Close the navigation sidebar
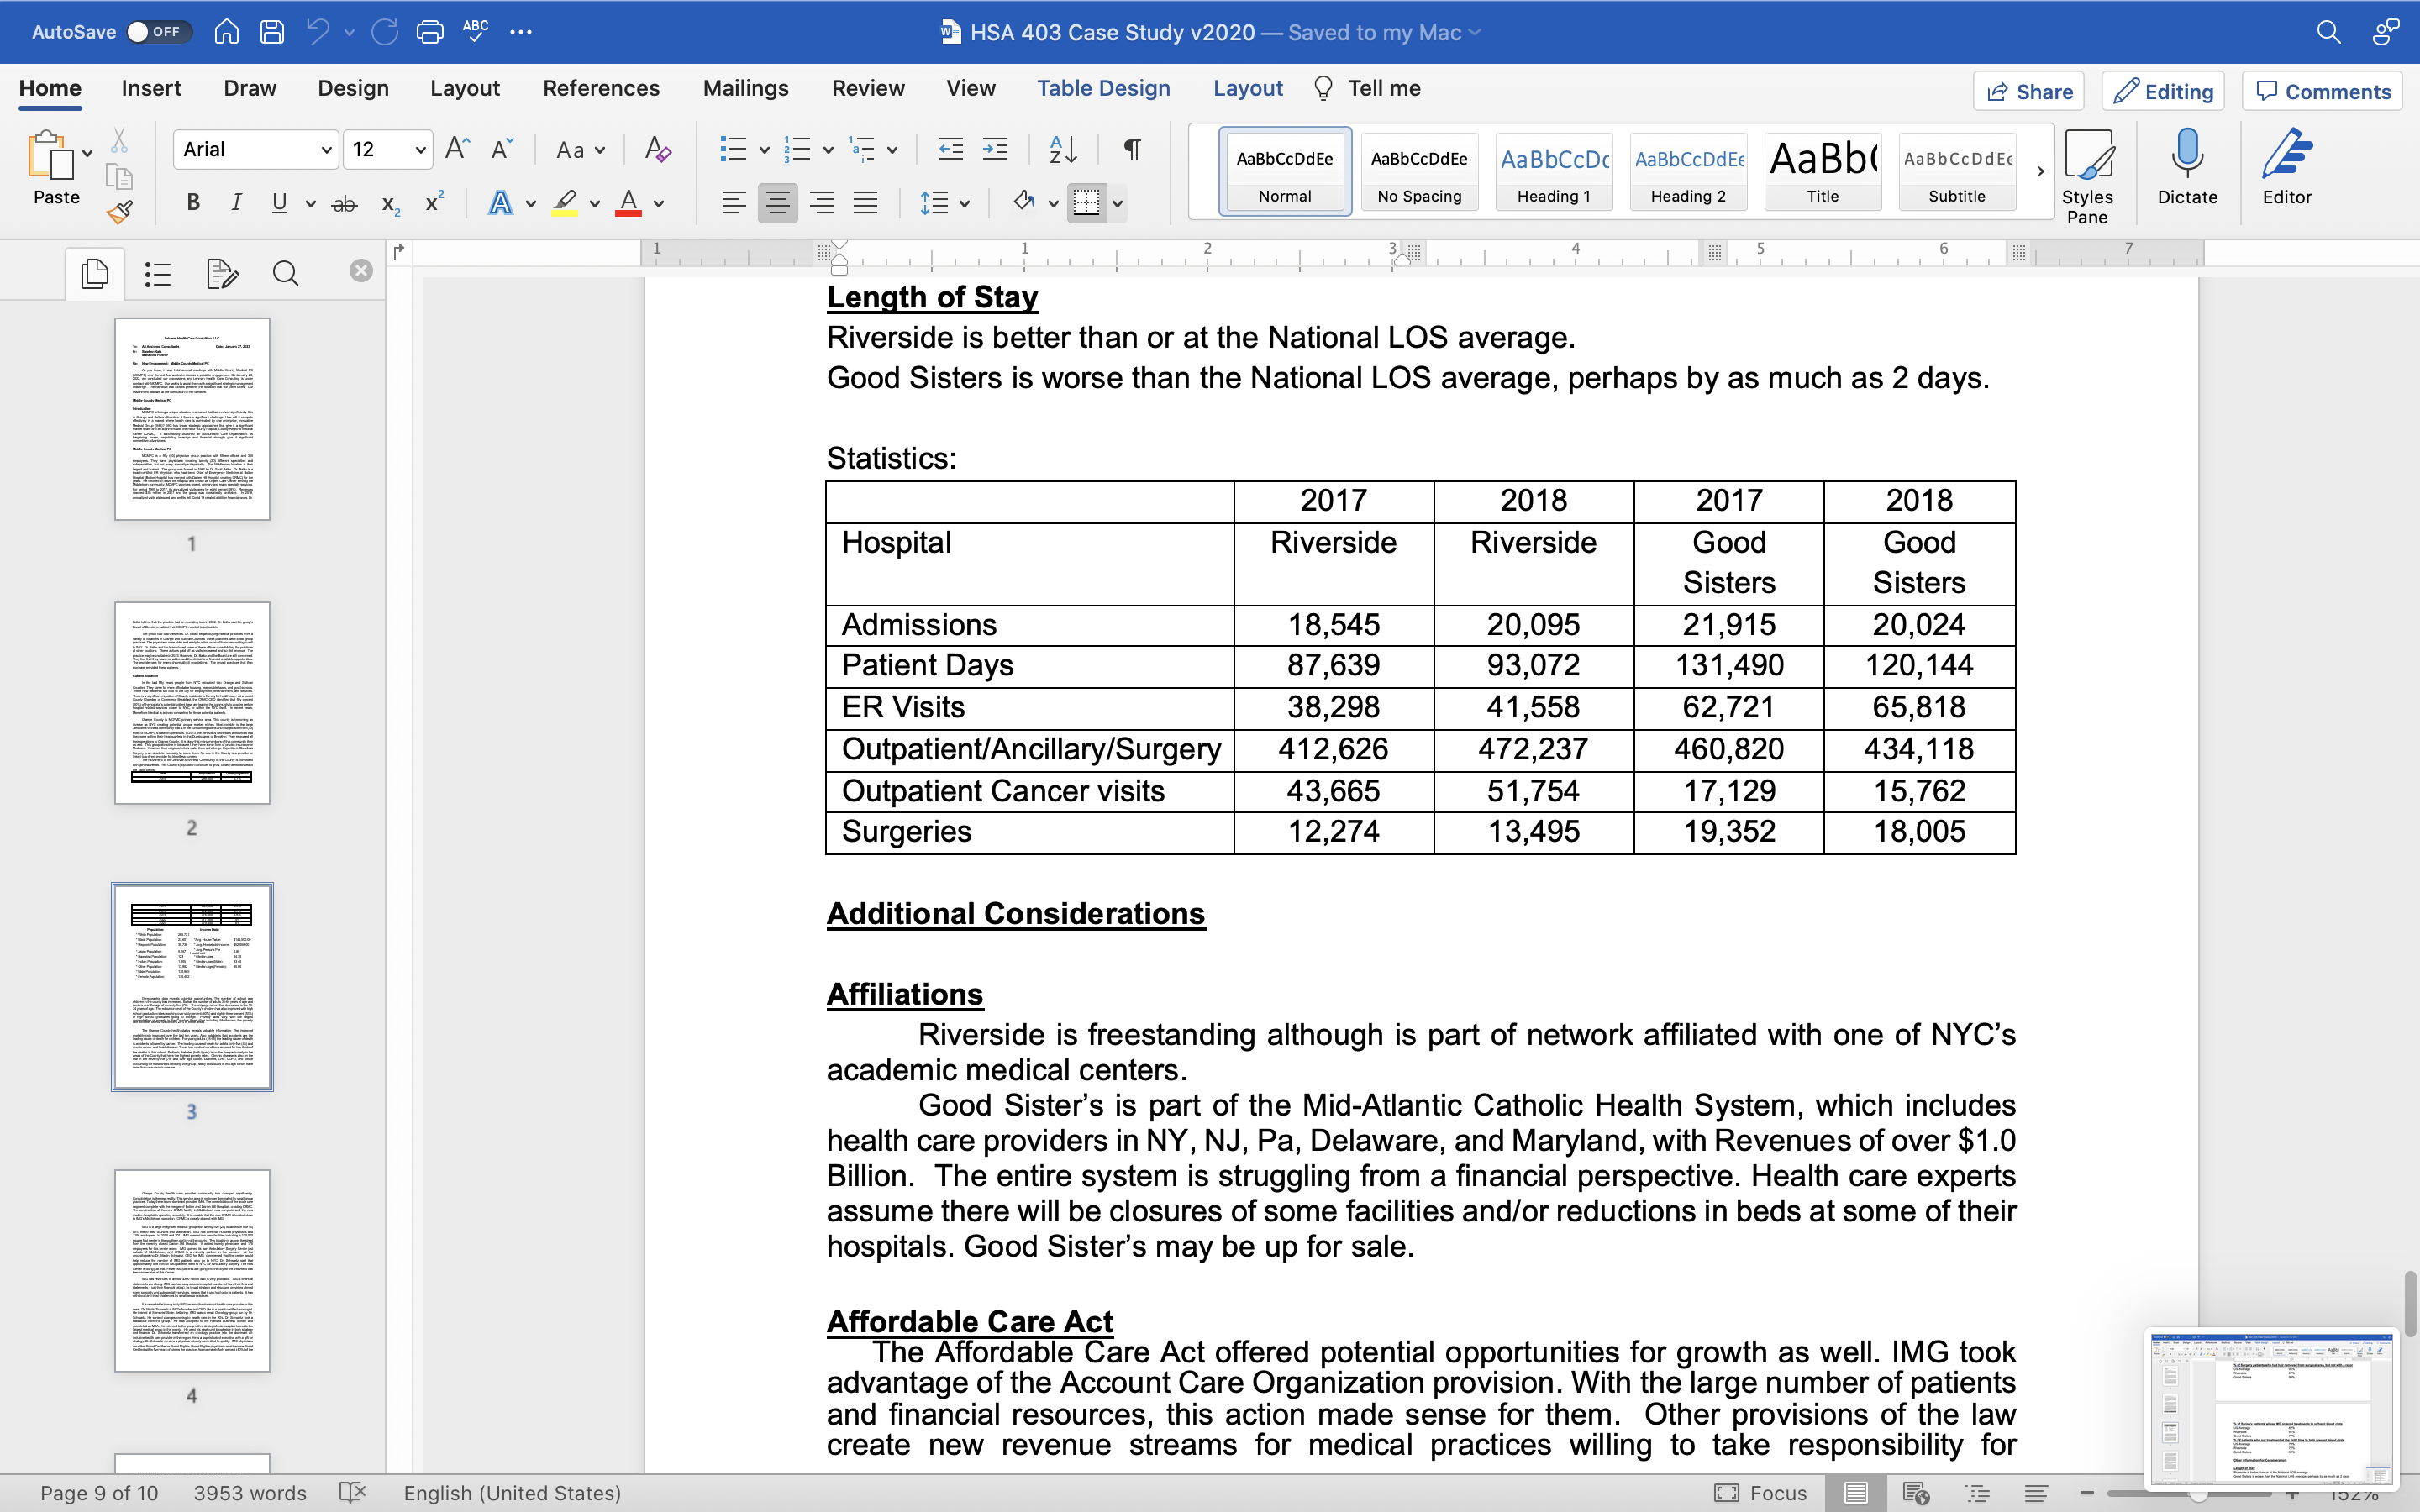2420x1512 pixels. (361, 270)
